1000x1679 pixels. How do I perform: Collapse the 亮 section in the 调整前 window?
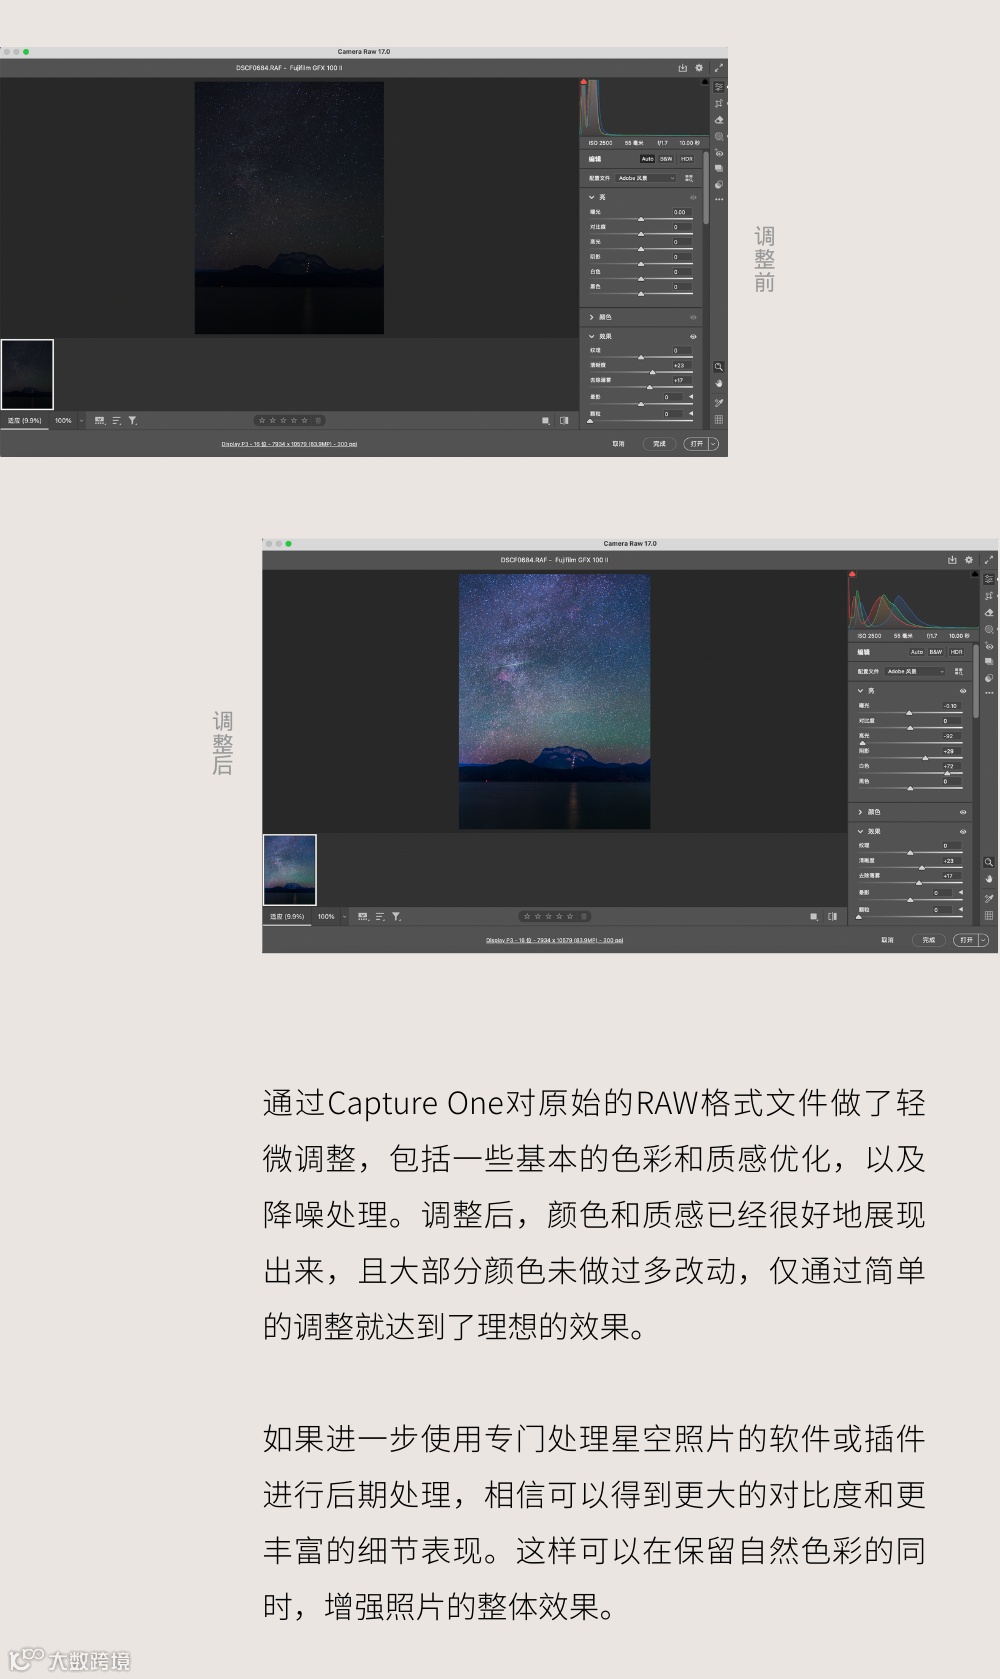pyautogui.click(x=591, y=197)
